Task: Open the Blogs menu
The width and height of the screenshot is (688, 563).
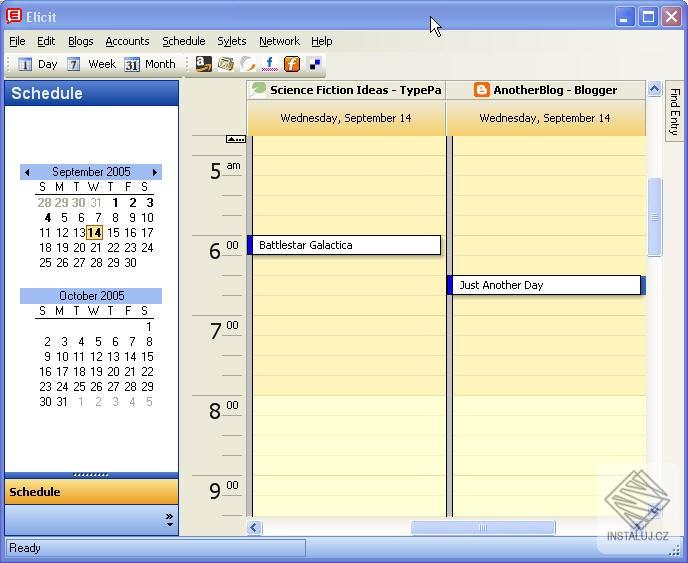Action: pyautogui.click(x=81, y=41)
